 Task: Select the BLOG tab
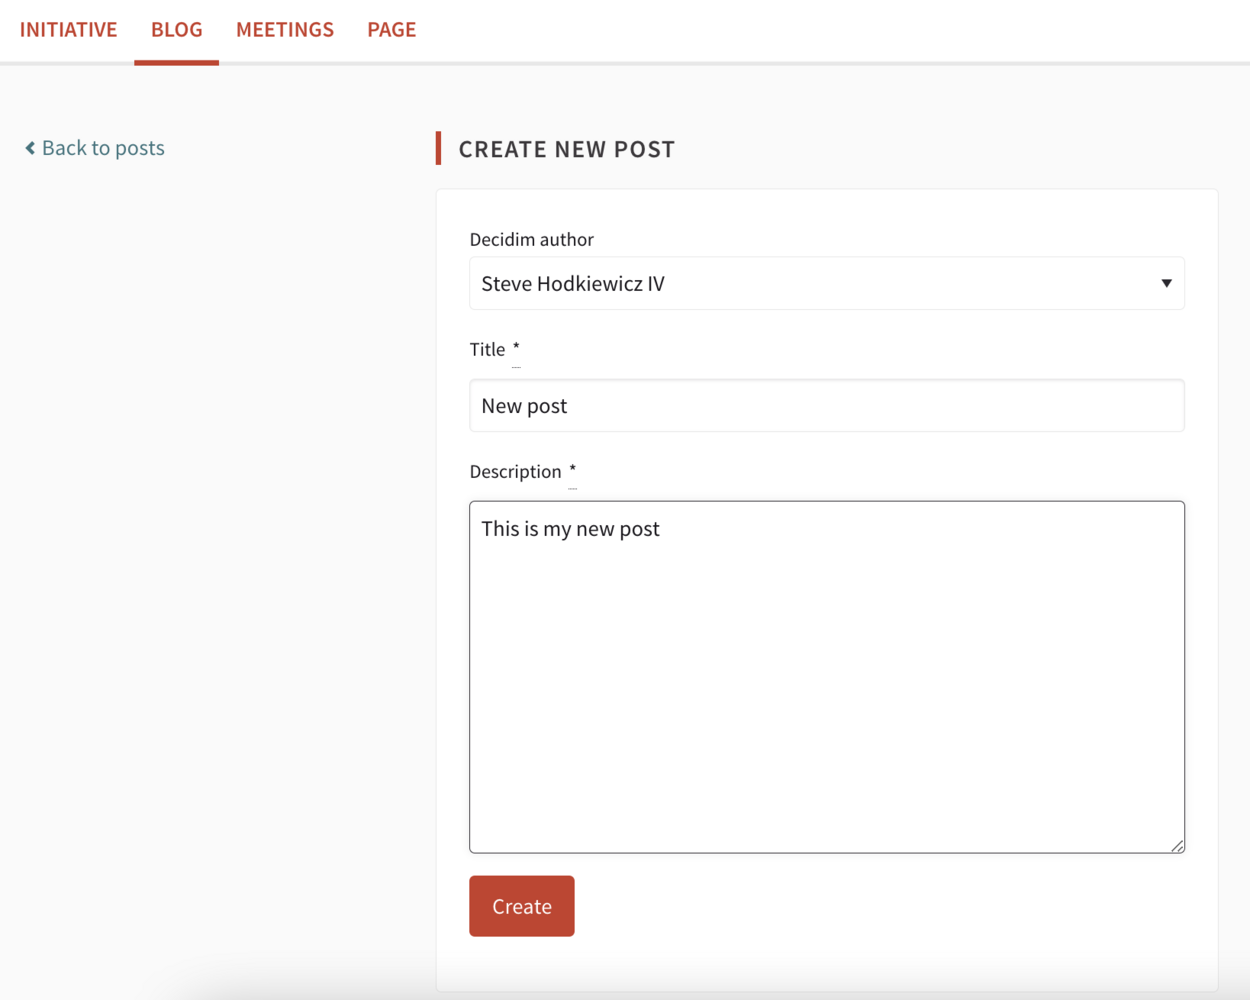pos(176,30)
